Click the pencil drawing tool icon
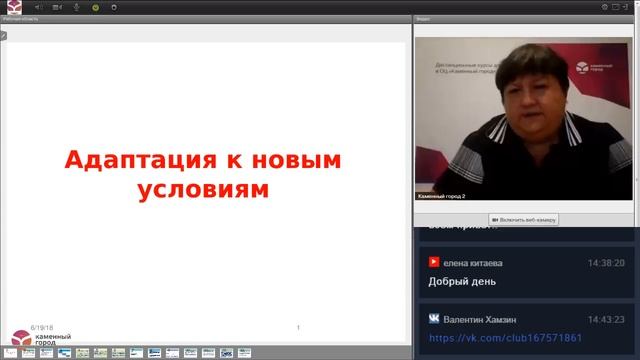640x360 pixels. [x=3, y=36]
